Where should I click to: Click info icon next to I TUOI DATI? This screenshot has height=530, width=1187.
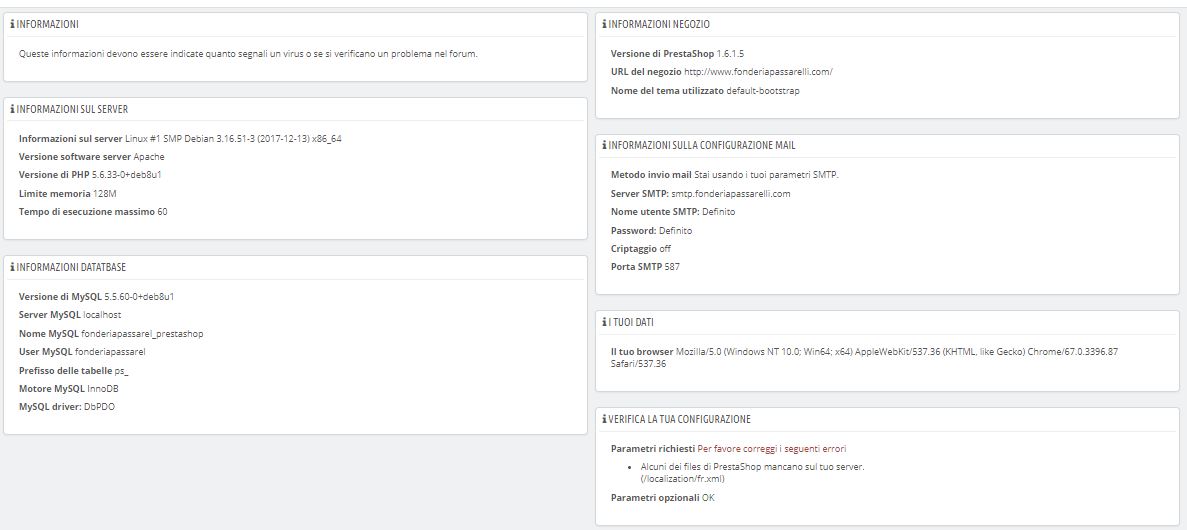[604, 322]
